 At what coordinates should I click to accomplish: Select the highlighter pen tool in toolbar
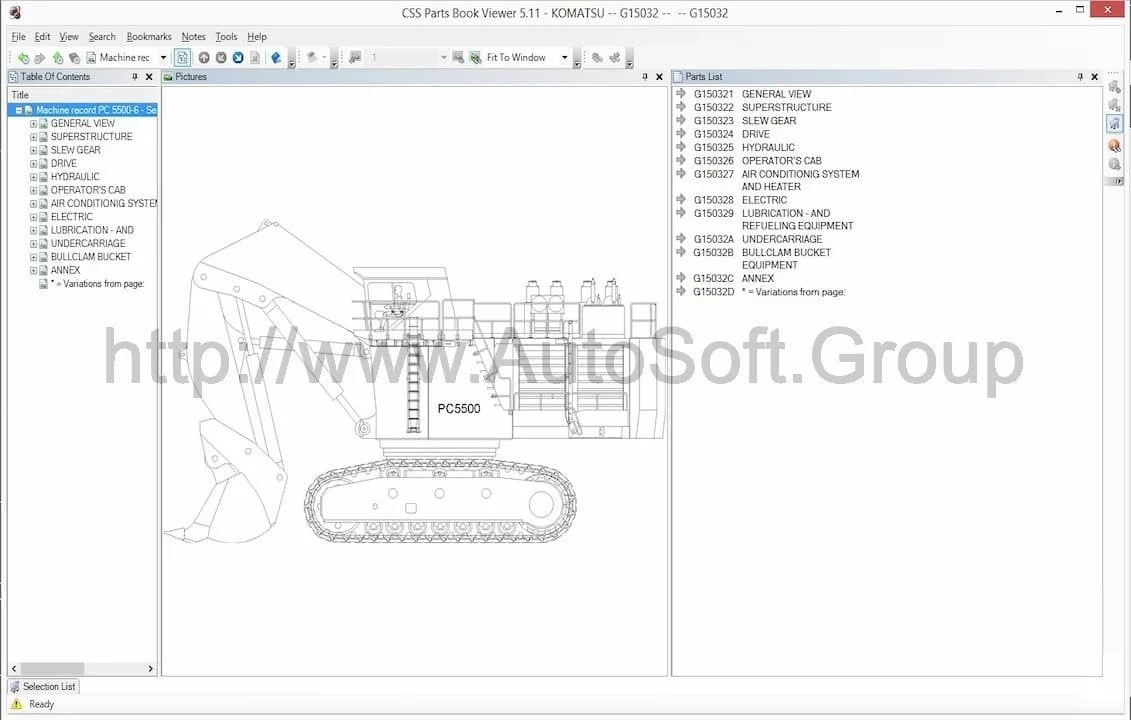[x=277, y=57]
